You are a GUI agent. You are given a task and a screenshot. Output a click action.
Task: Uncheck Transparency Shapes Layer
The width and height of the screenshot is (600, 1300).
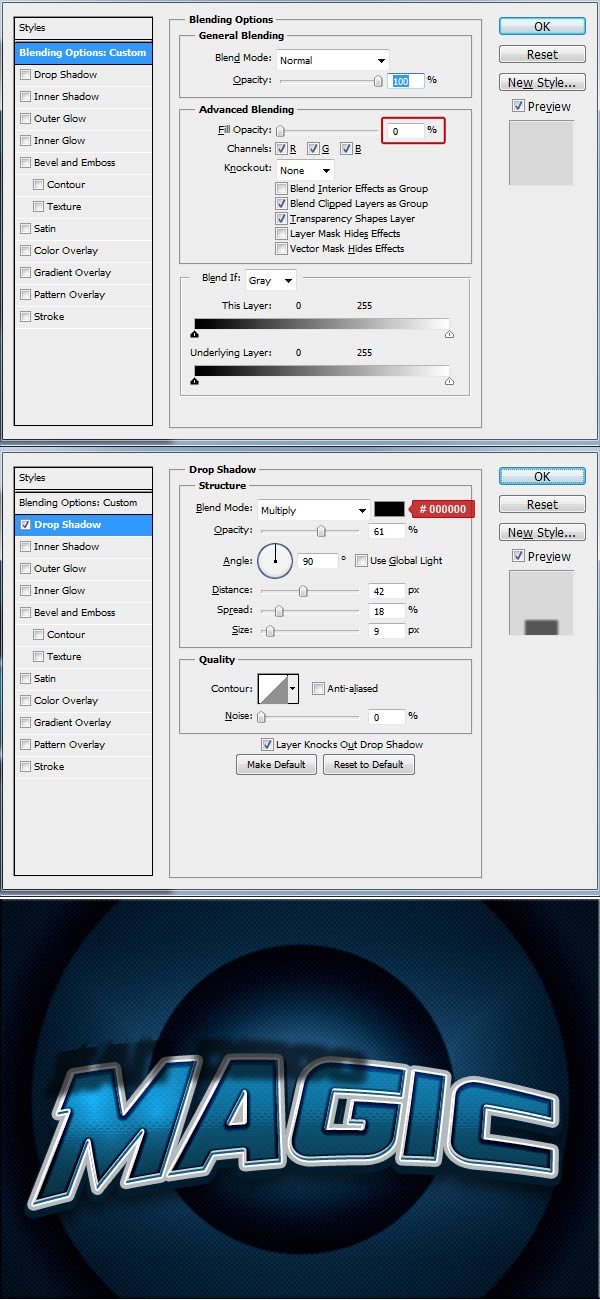[x=282, y=219]
